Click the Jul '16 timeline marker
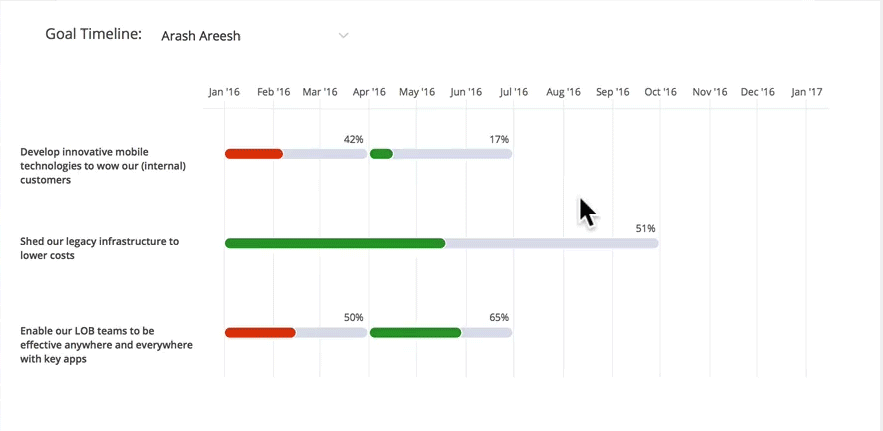Screen dimensions: 883x431 click(514, 92)
